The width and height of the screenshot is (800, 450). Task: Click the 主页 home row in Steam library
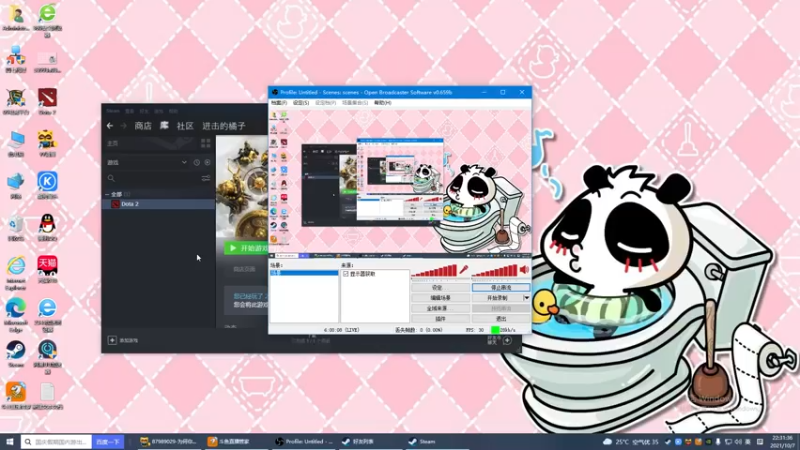(151, 143)
